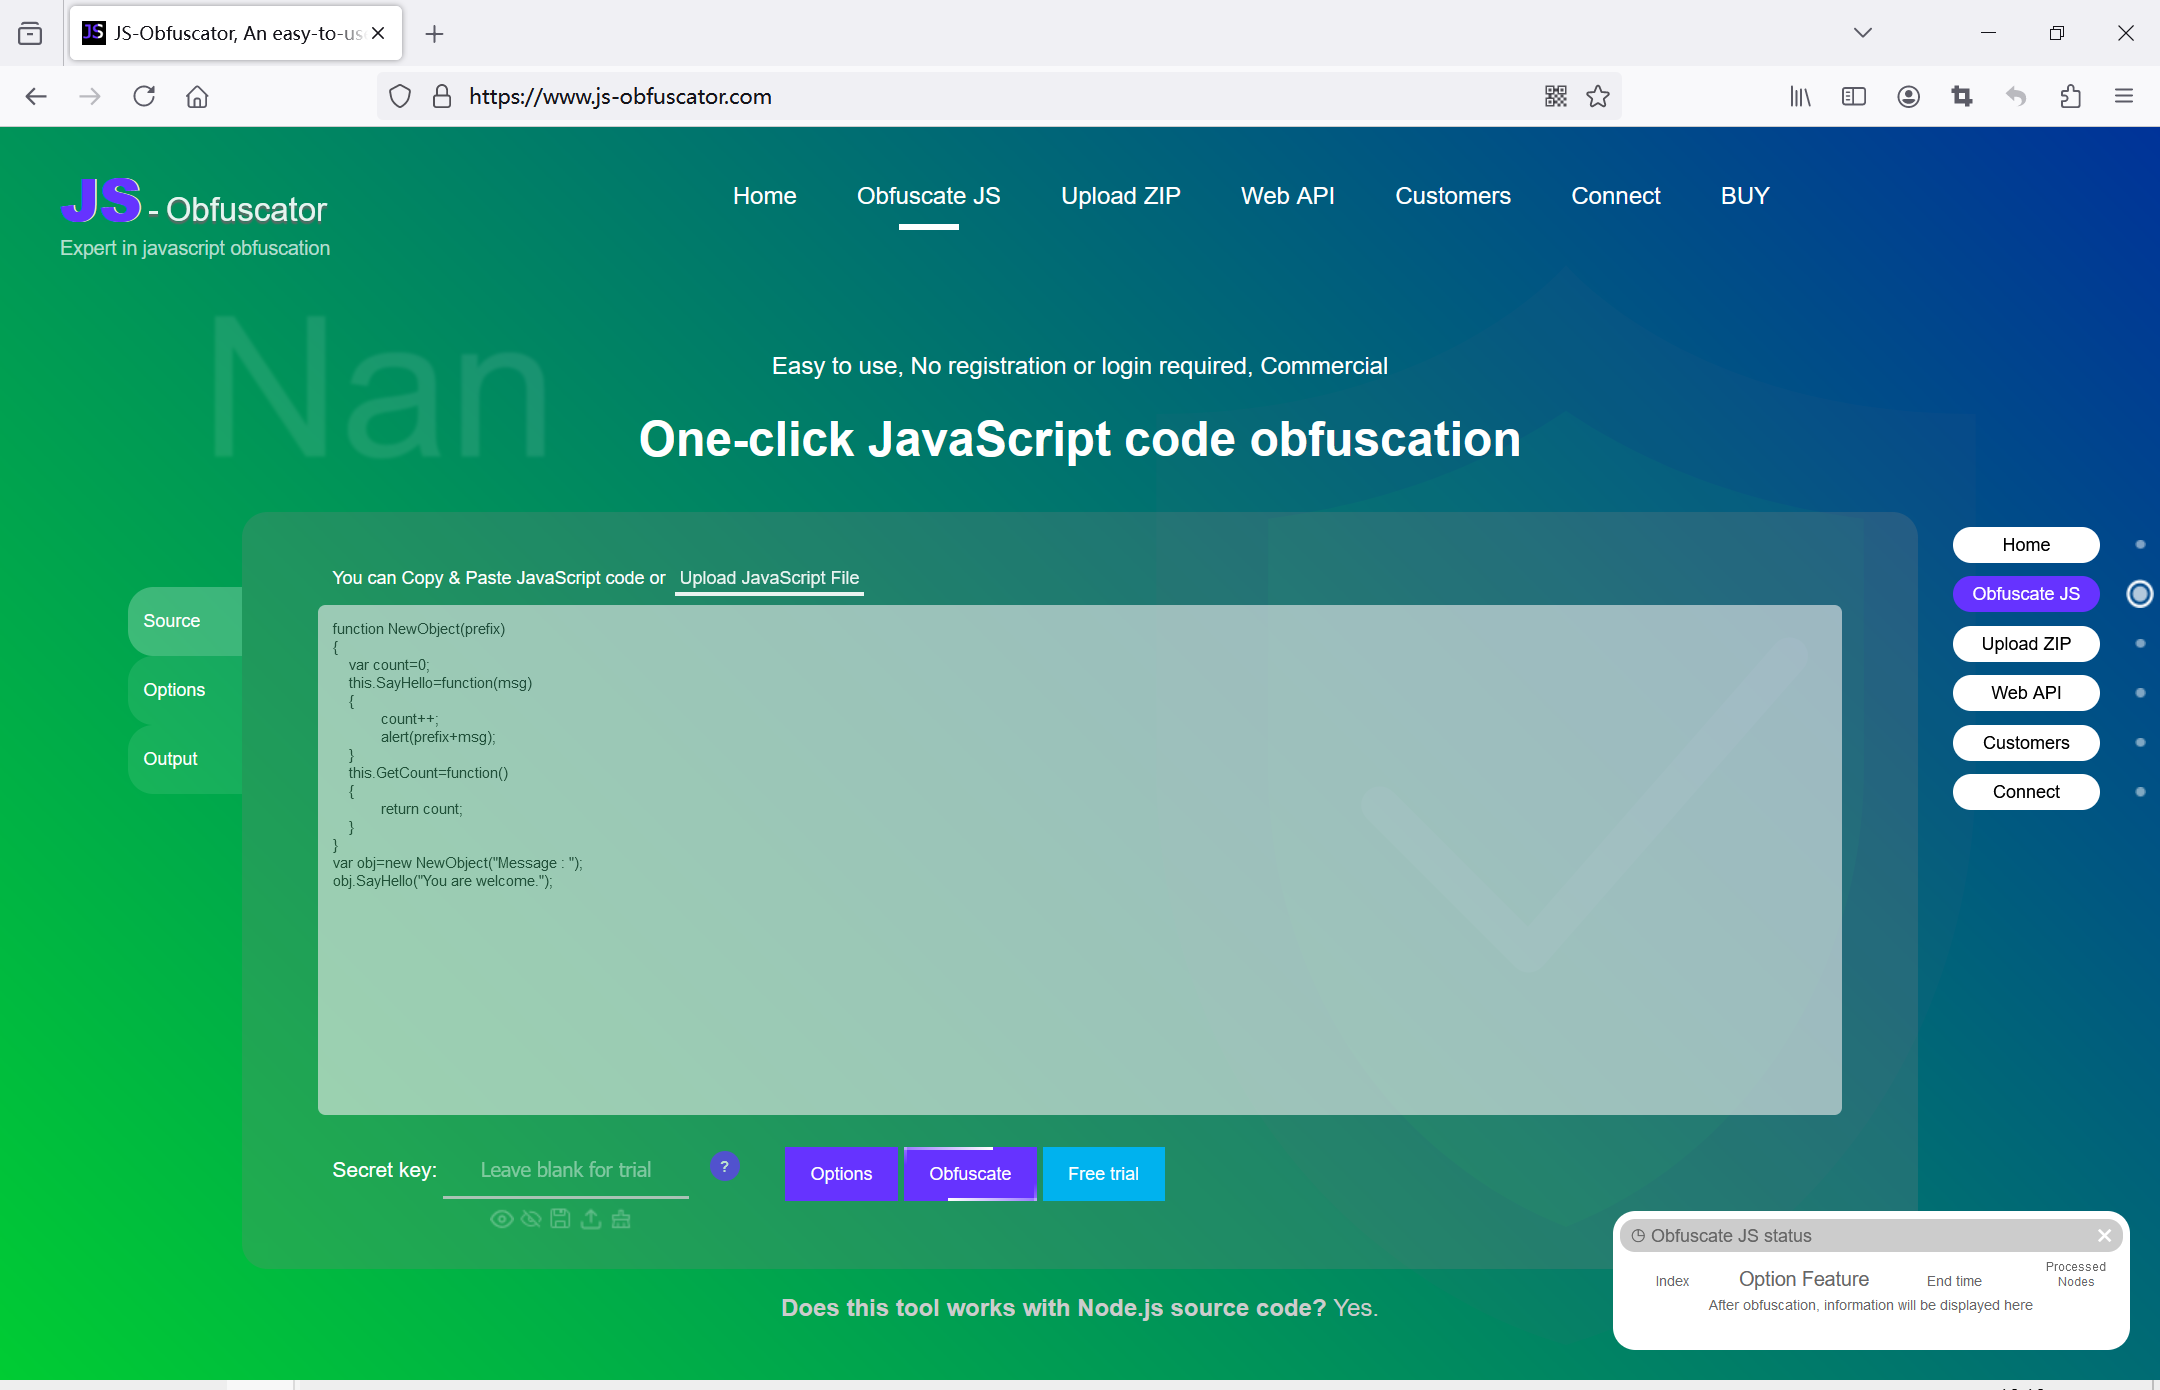The image size is (2160, 1390).
Task: Click the Free trial button
Action: click(1103, 1174)
